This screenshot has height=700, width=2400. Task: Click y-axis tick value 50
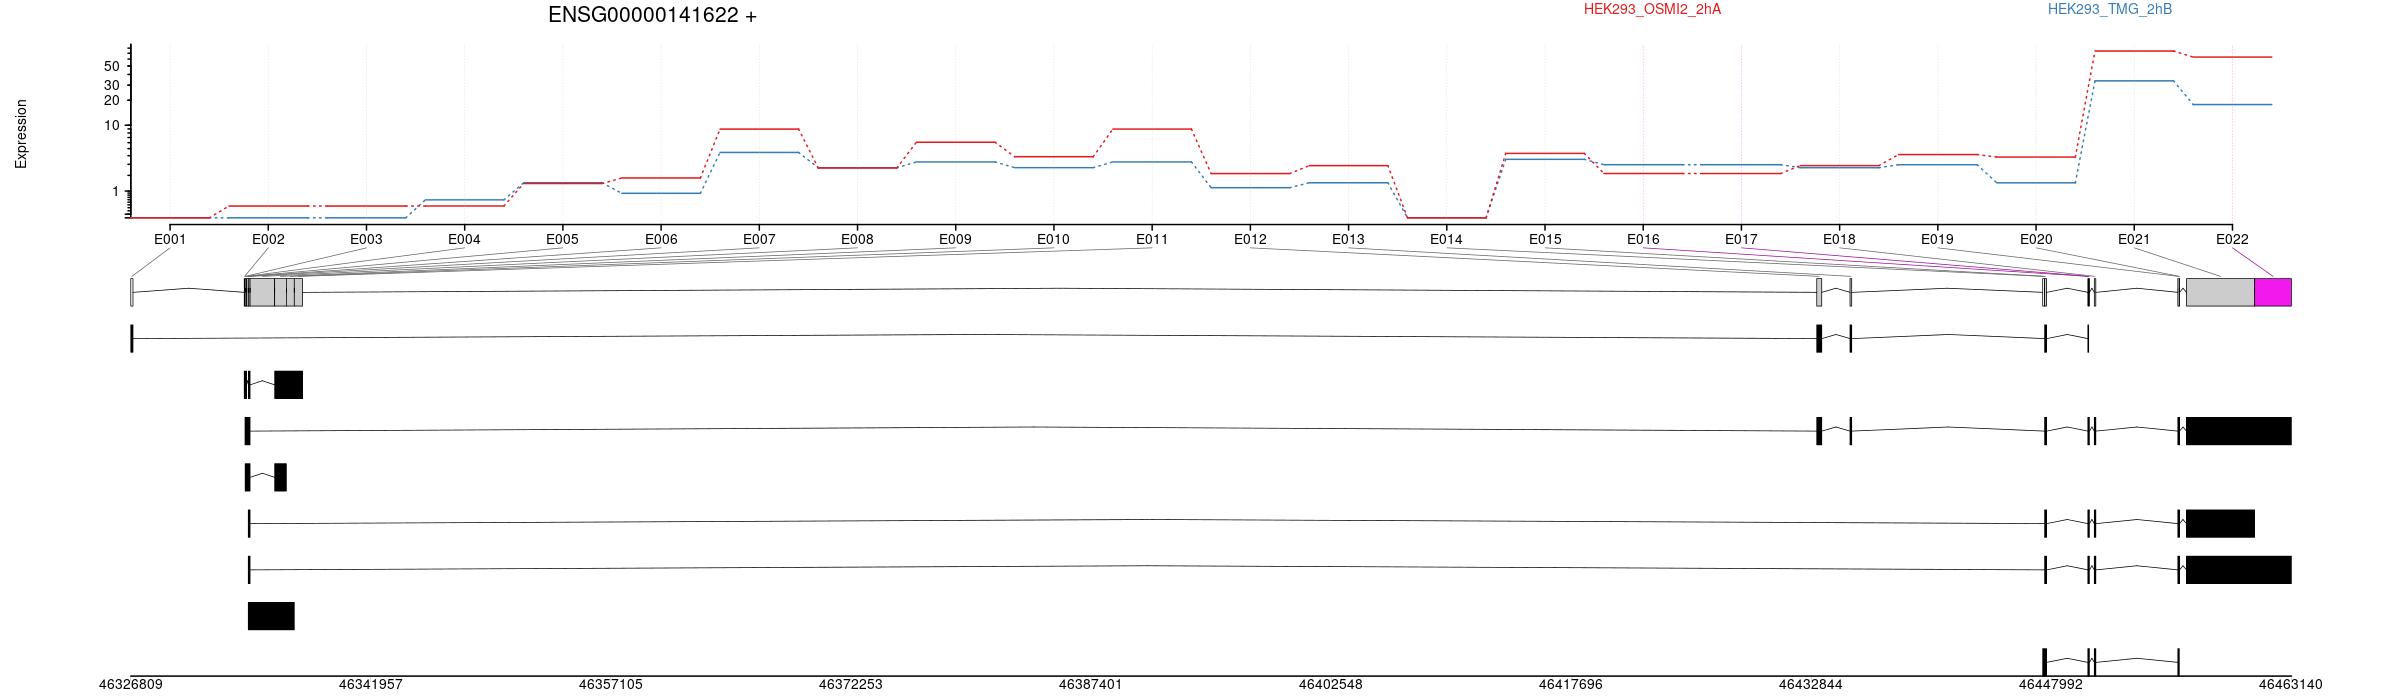coord(112,67)
